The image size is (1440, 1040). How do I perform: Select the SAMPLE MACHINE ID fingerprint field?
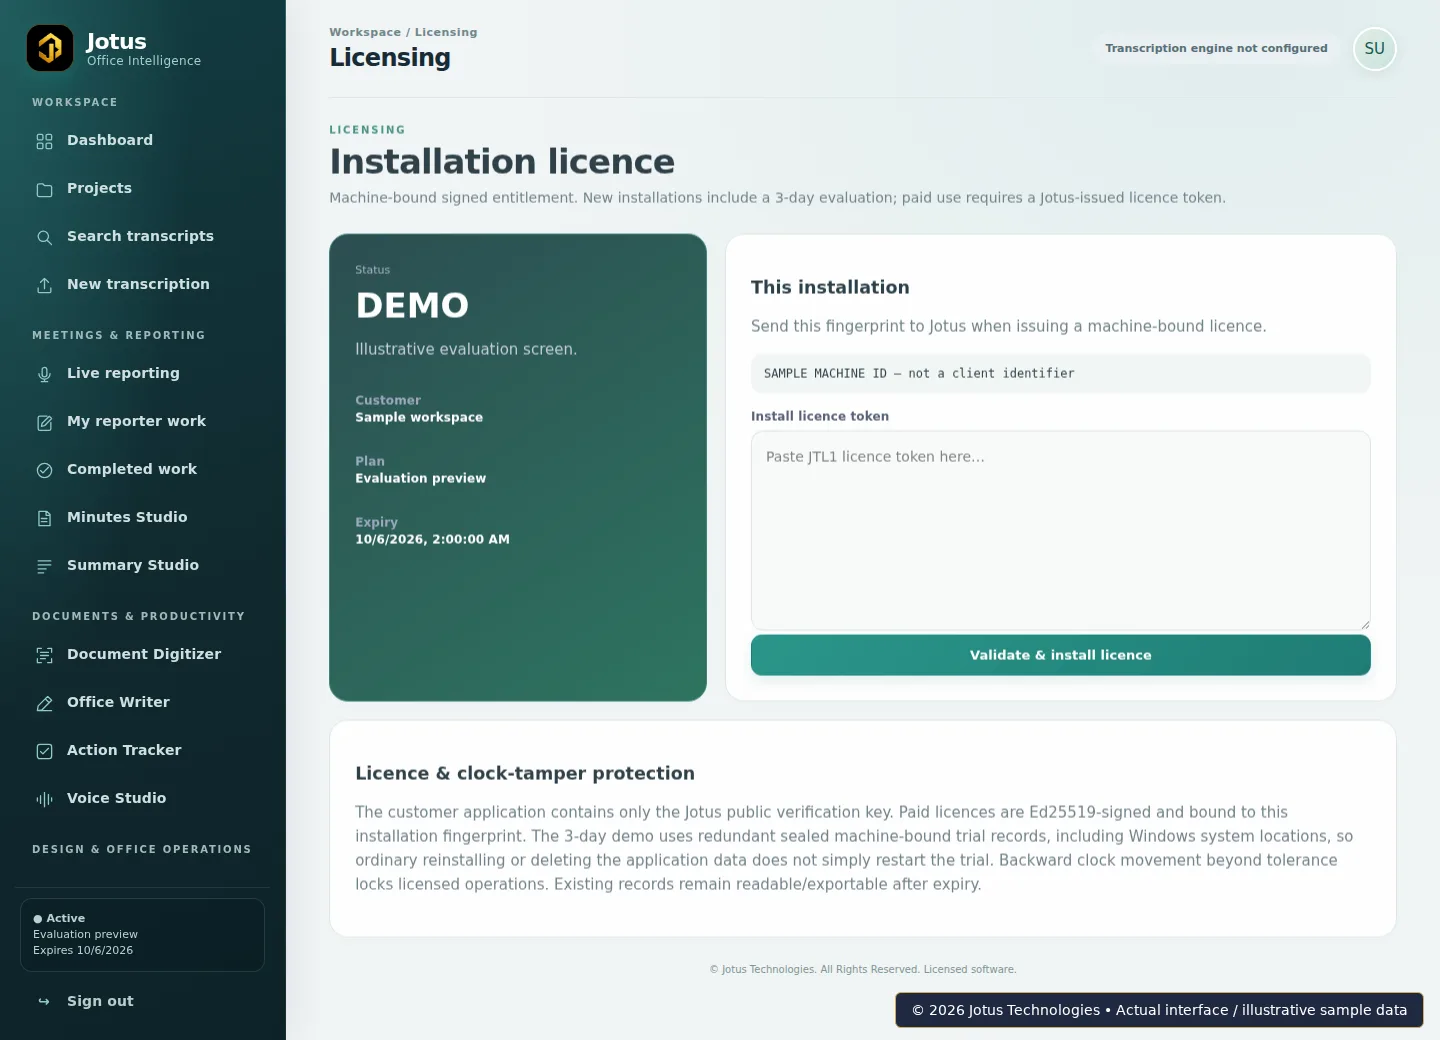pyautogui.click(x=1060, y=373)
